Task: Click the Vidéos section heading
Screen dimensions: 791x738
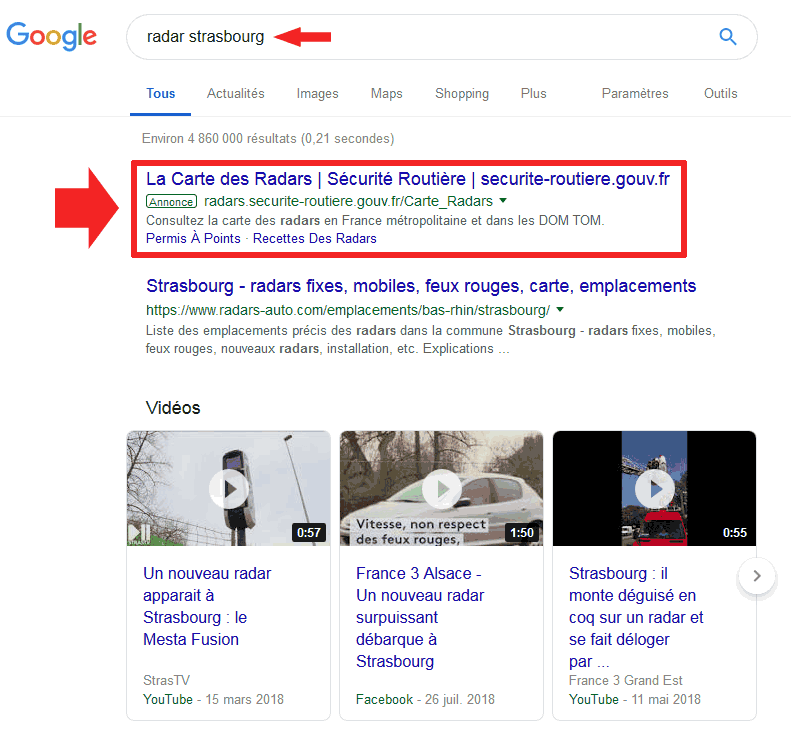Action: click(173, 408)
